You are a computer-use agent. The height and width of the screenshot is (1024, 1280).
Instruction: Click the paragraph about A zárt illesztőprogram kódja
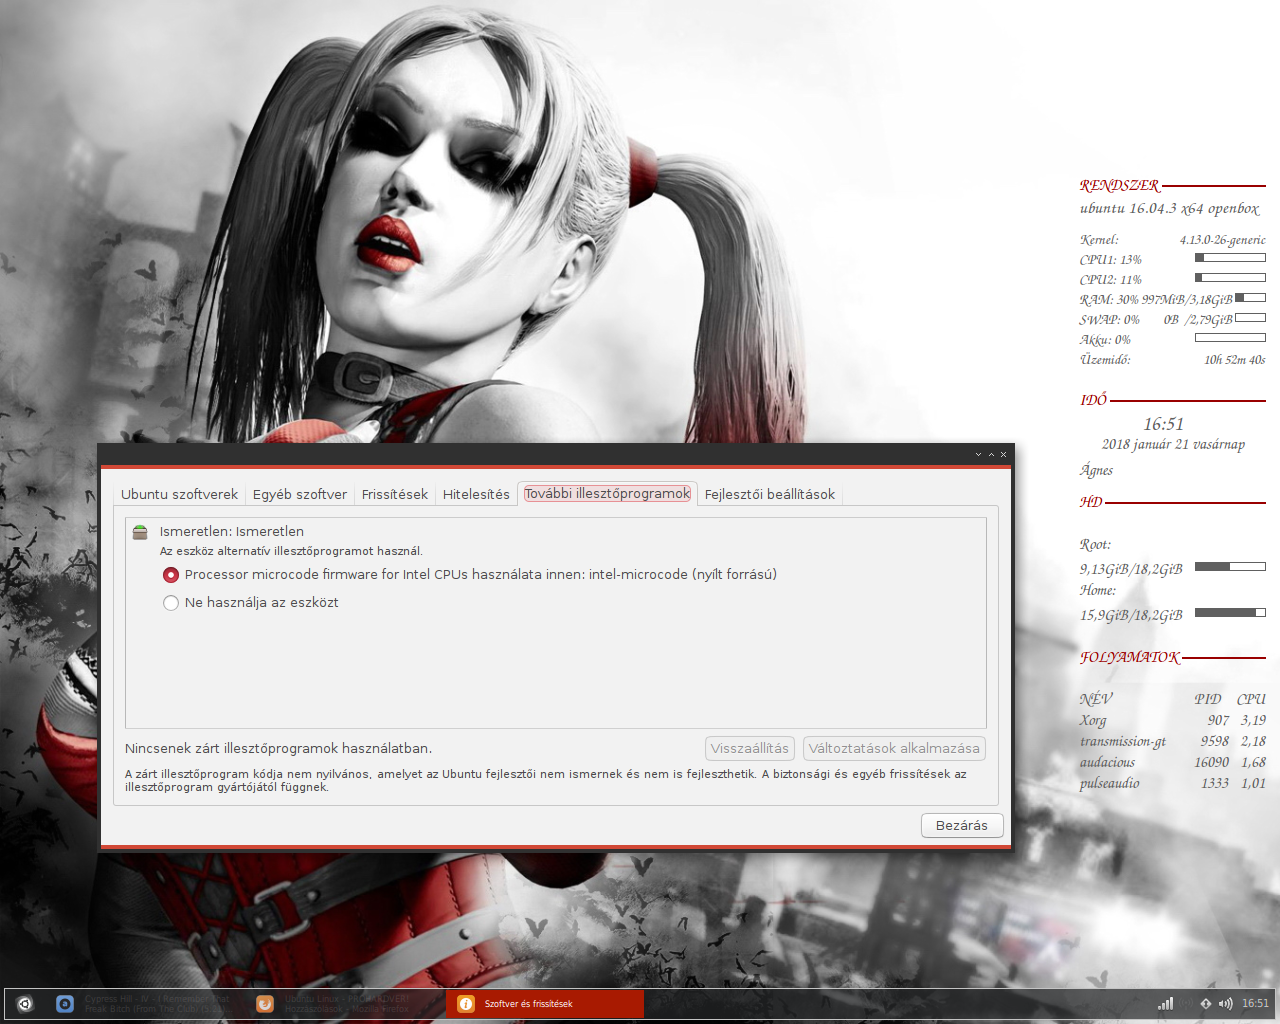(546, 780)
